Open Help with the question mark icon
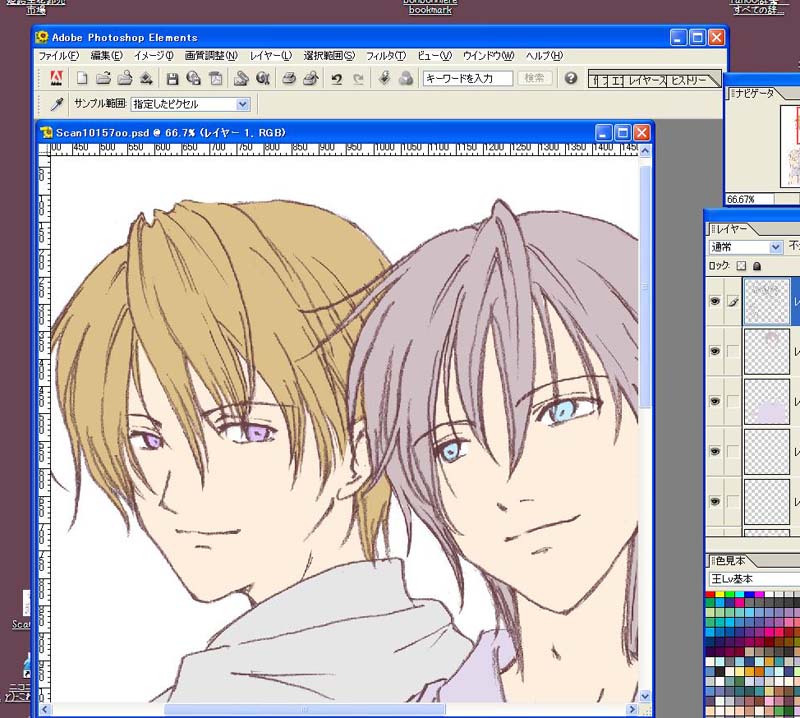Image resolution: width=800 pixels, height=718 pixels. pyautogui.click(x=571, y=78)
